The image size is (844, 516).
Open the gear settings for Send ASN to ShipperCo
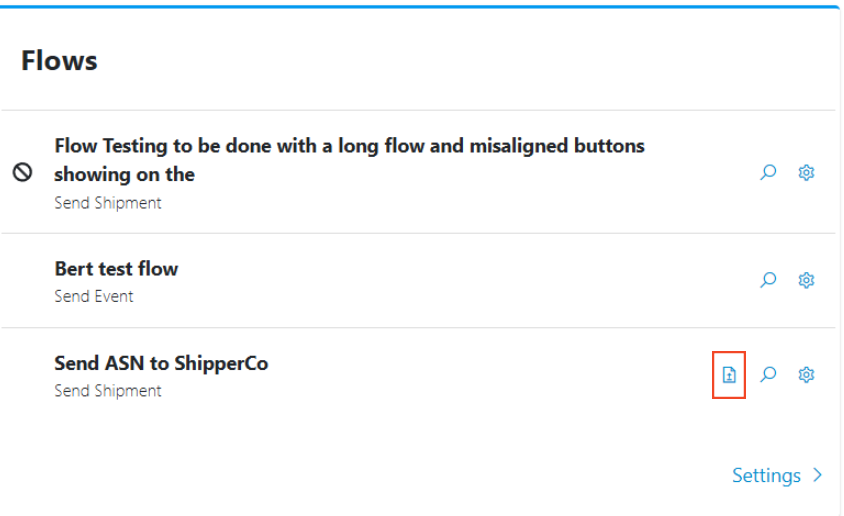(806, 375)
